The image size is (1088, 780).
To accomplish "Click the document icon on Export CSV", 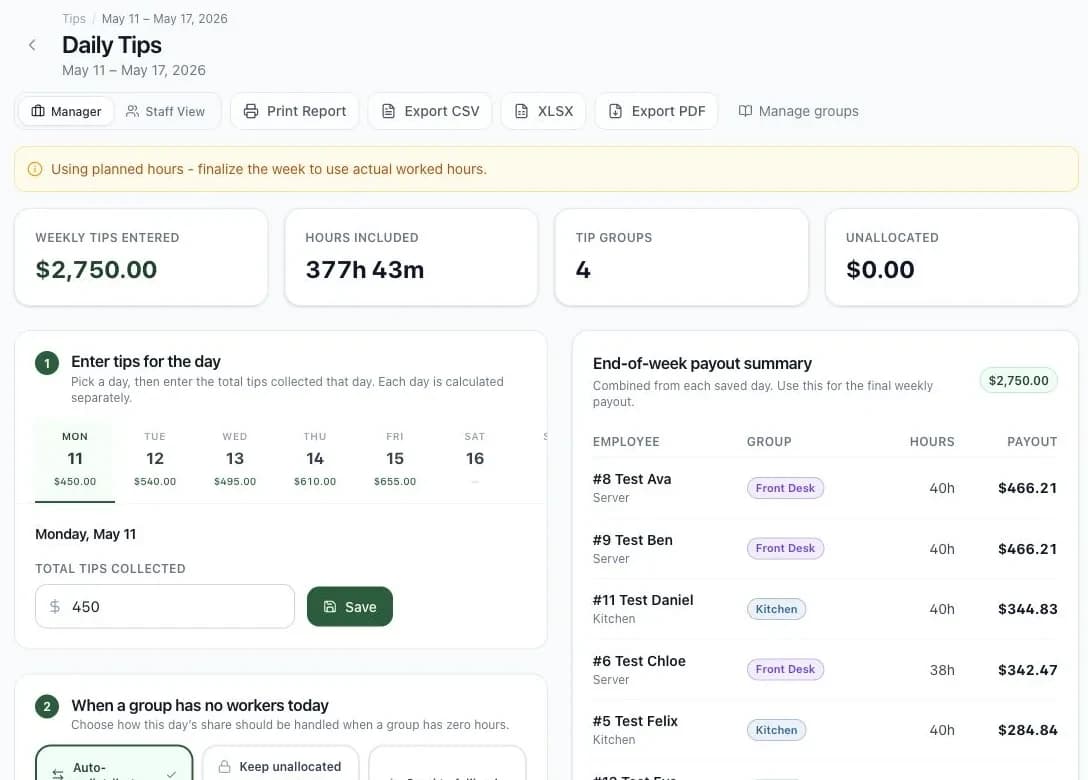I will (x=389, y=111).
